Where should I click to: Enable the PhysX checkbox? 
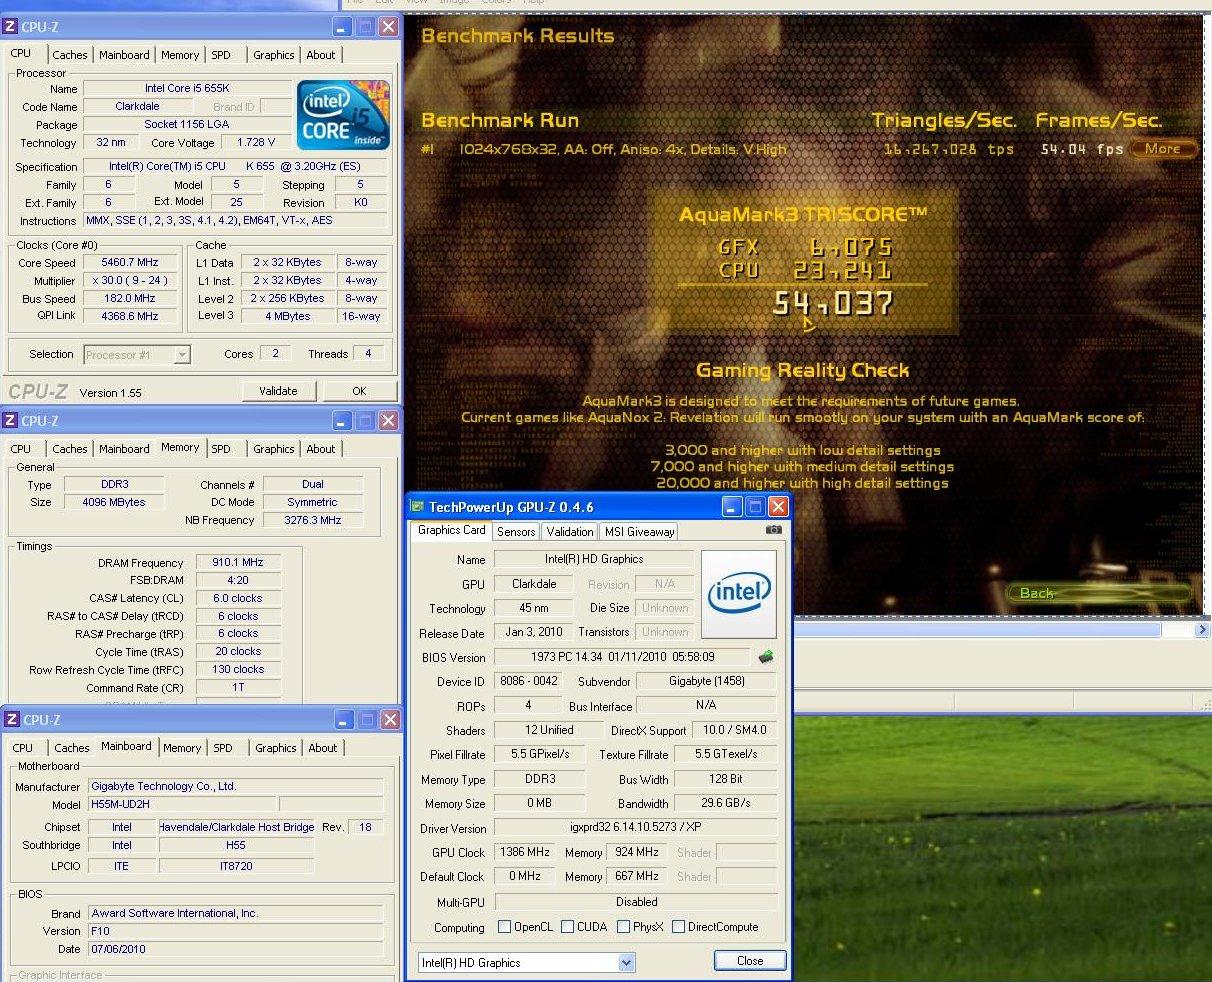click(623, 927)
